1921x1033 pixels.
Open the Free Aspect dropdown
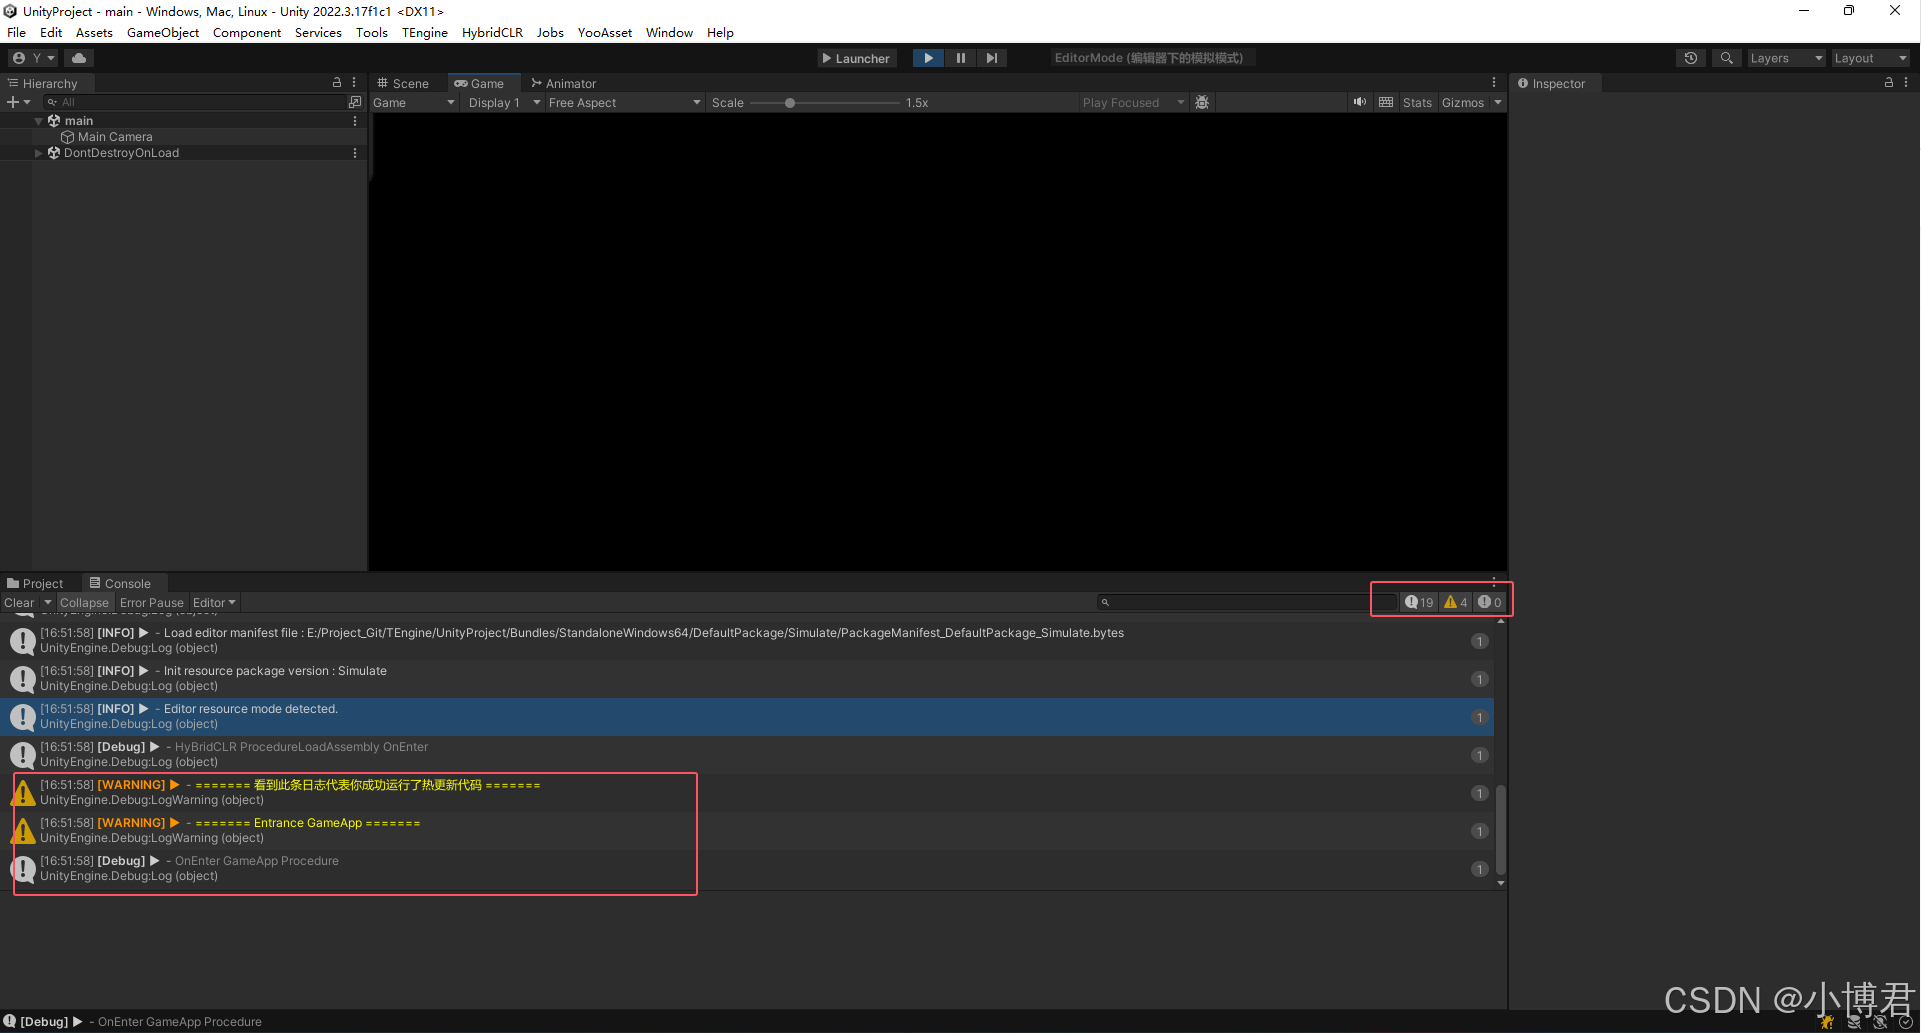pos(622,102)
